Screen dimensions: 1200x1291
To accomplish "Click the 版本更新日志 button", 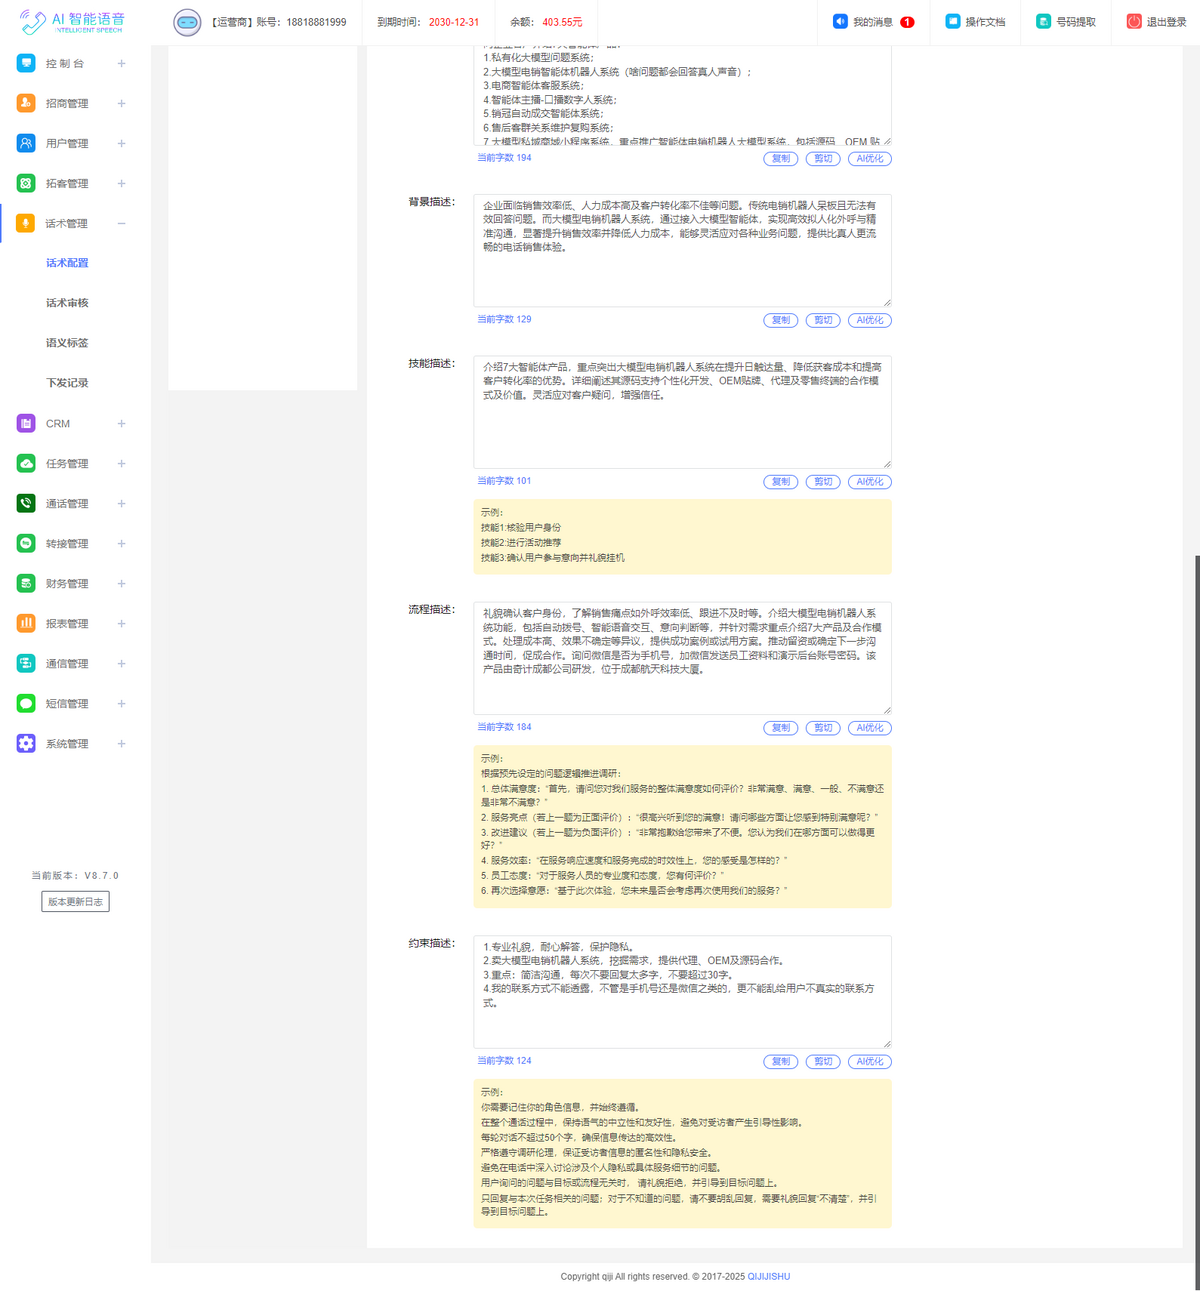I will click(75, 902).
